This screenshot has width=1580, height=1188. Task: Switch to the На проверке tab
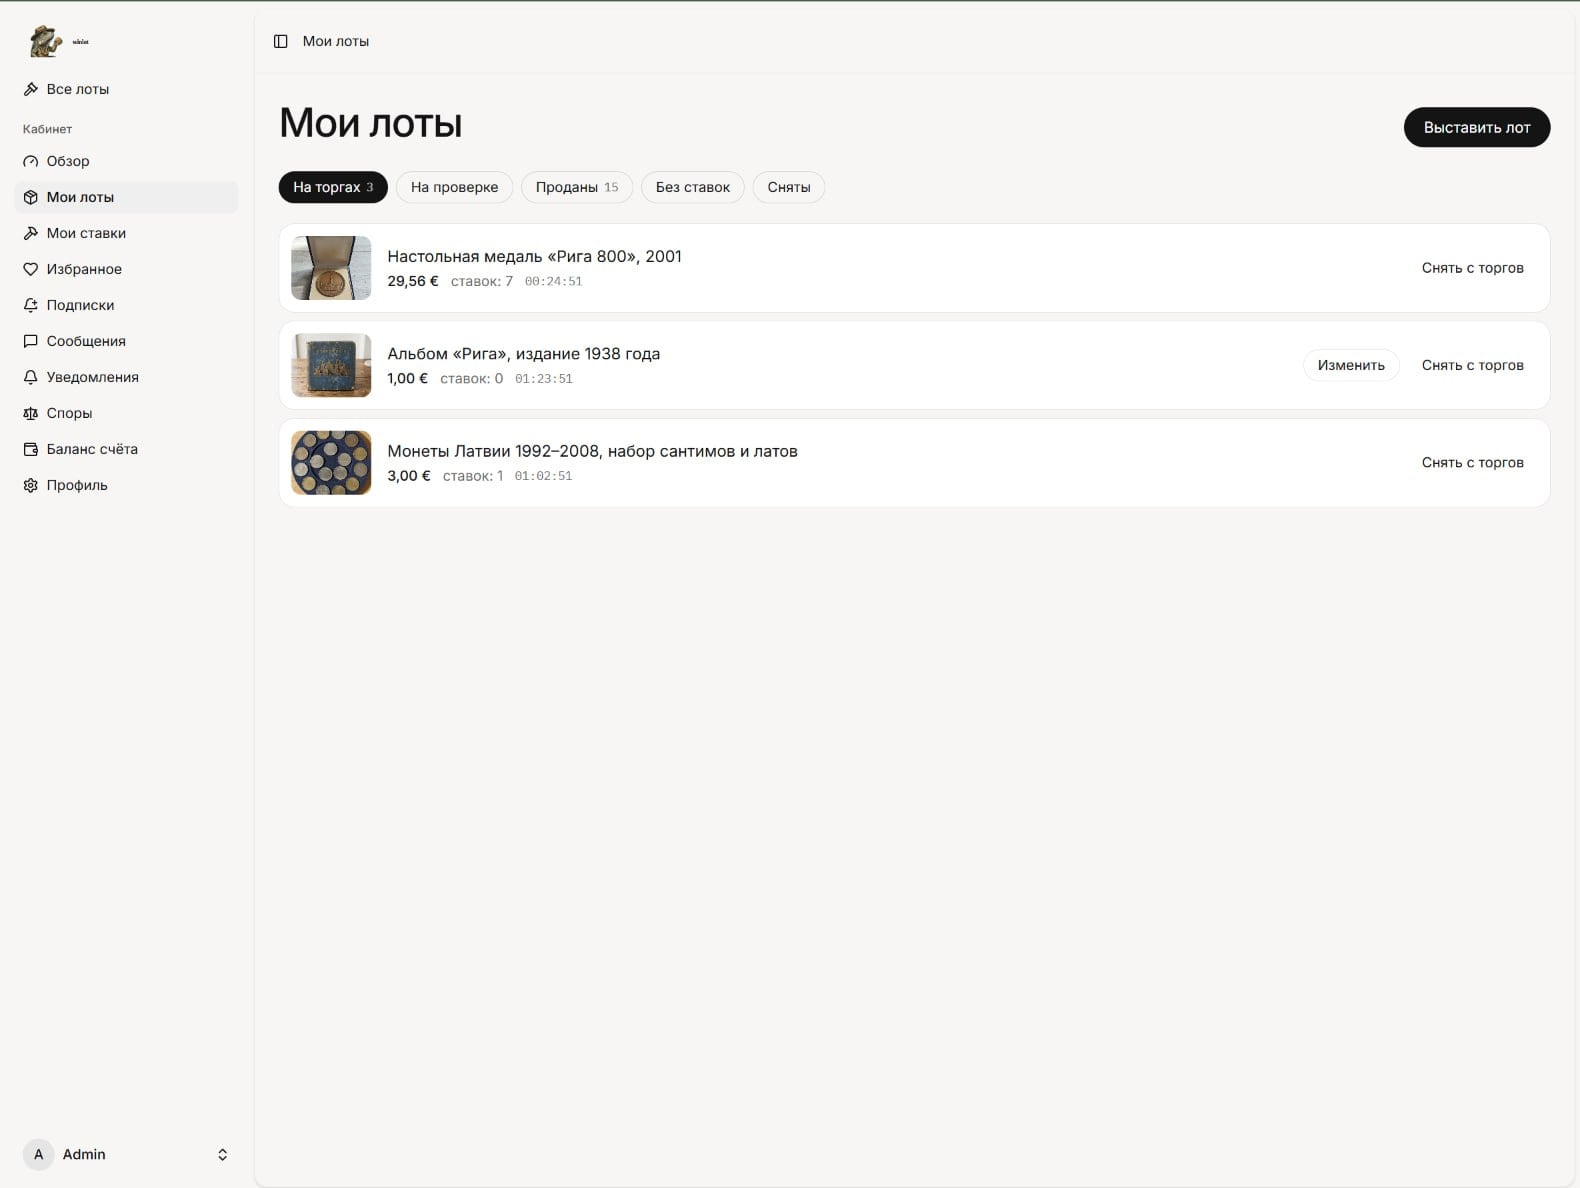click(x=454, y=187)
